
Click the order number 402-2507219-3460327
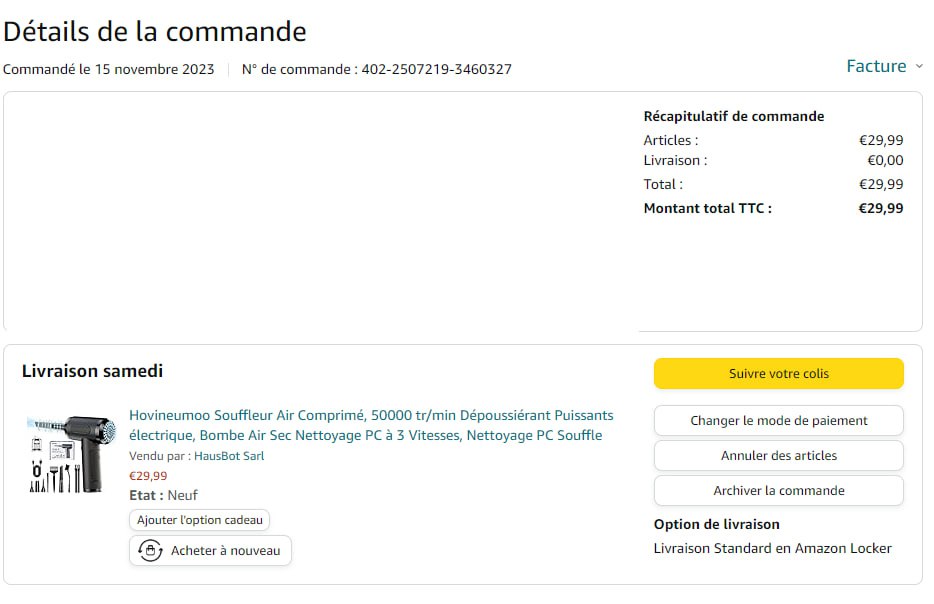[x=436, y=70]
